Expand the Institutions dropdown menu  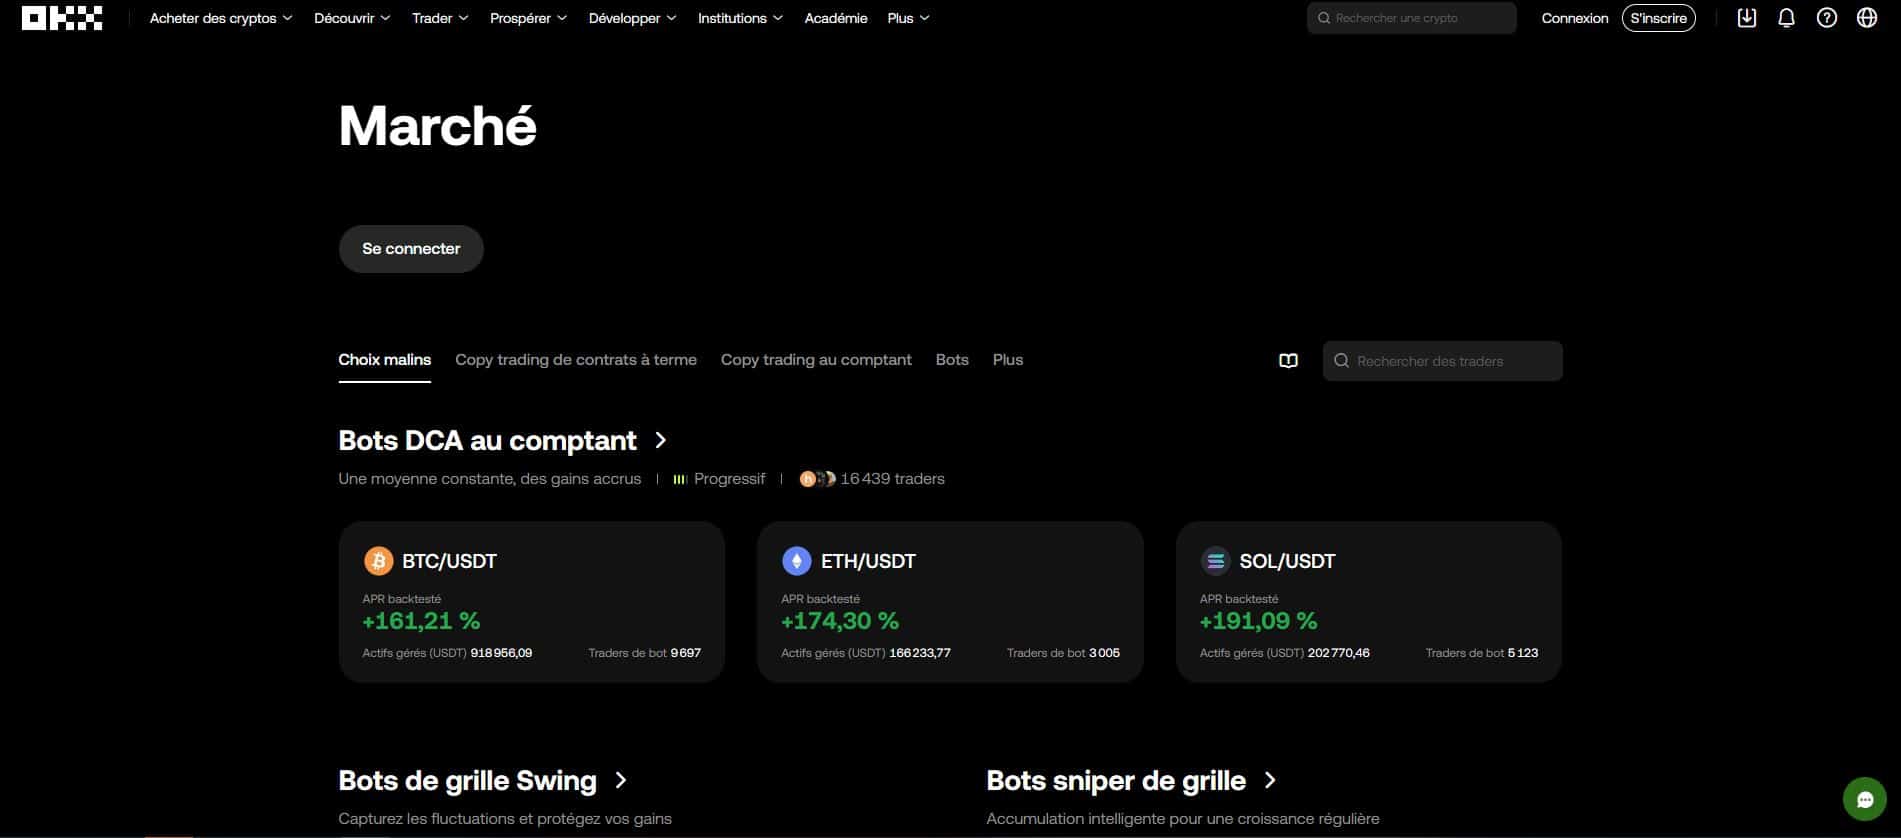point(739,18)
